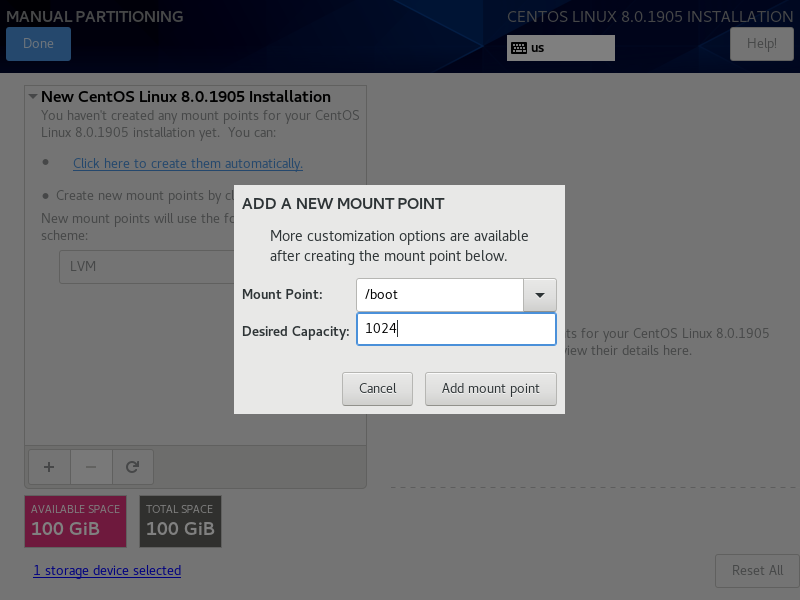Screen dimensions: 800x600
Task: Click the Done button
Action: coord(38,44)
